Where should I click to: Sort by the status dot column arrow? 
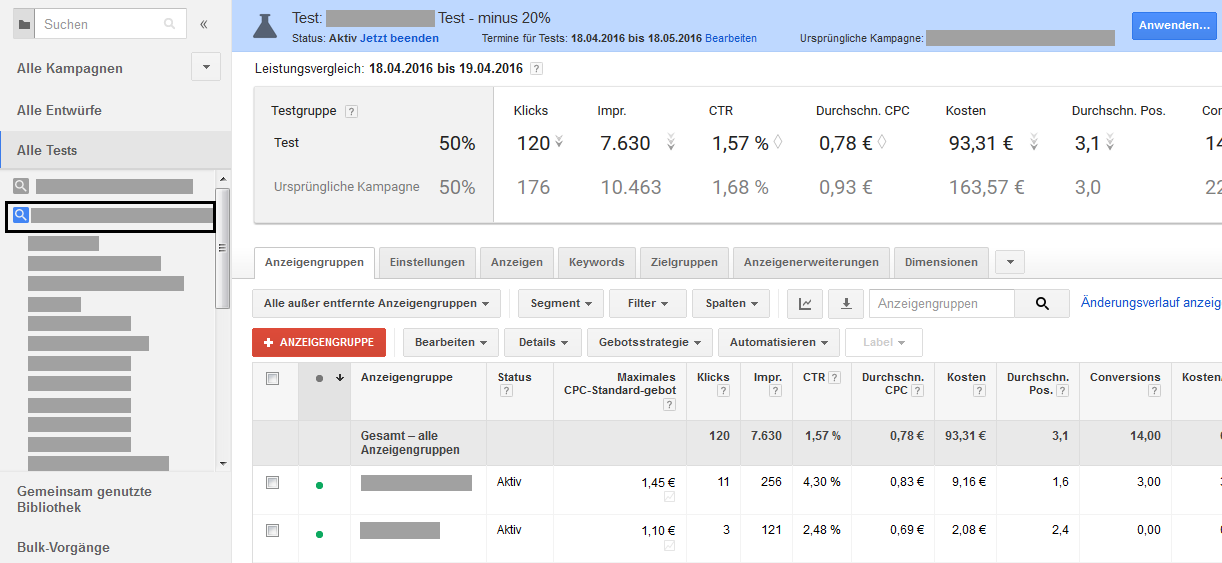pos(340,378)
